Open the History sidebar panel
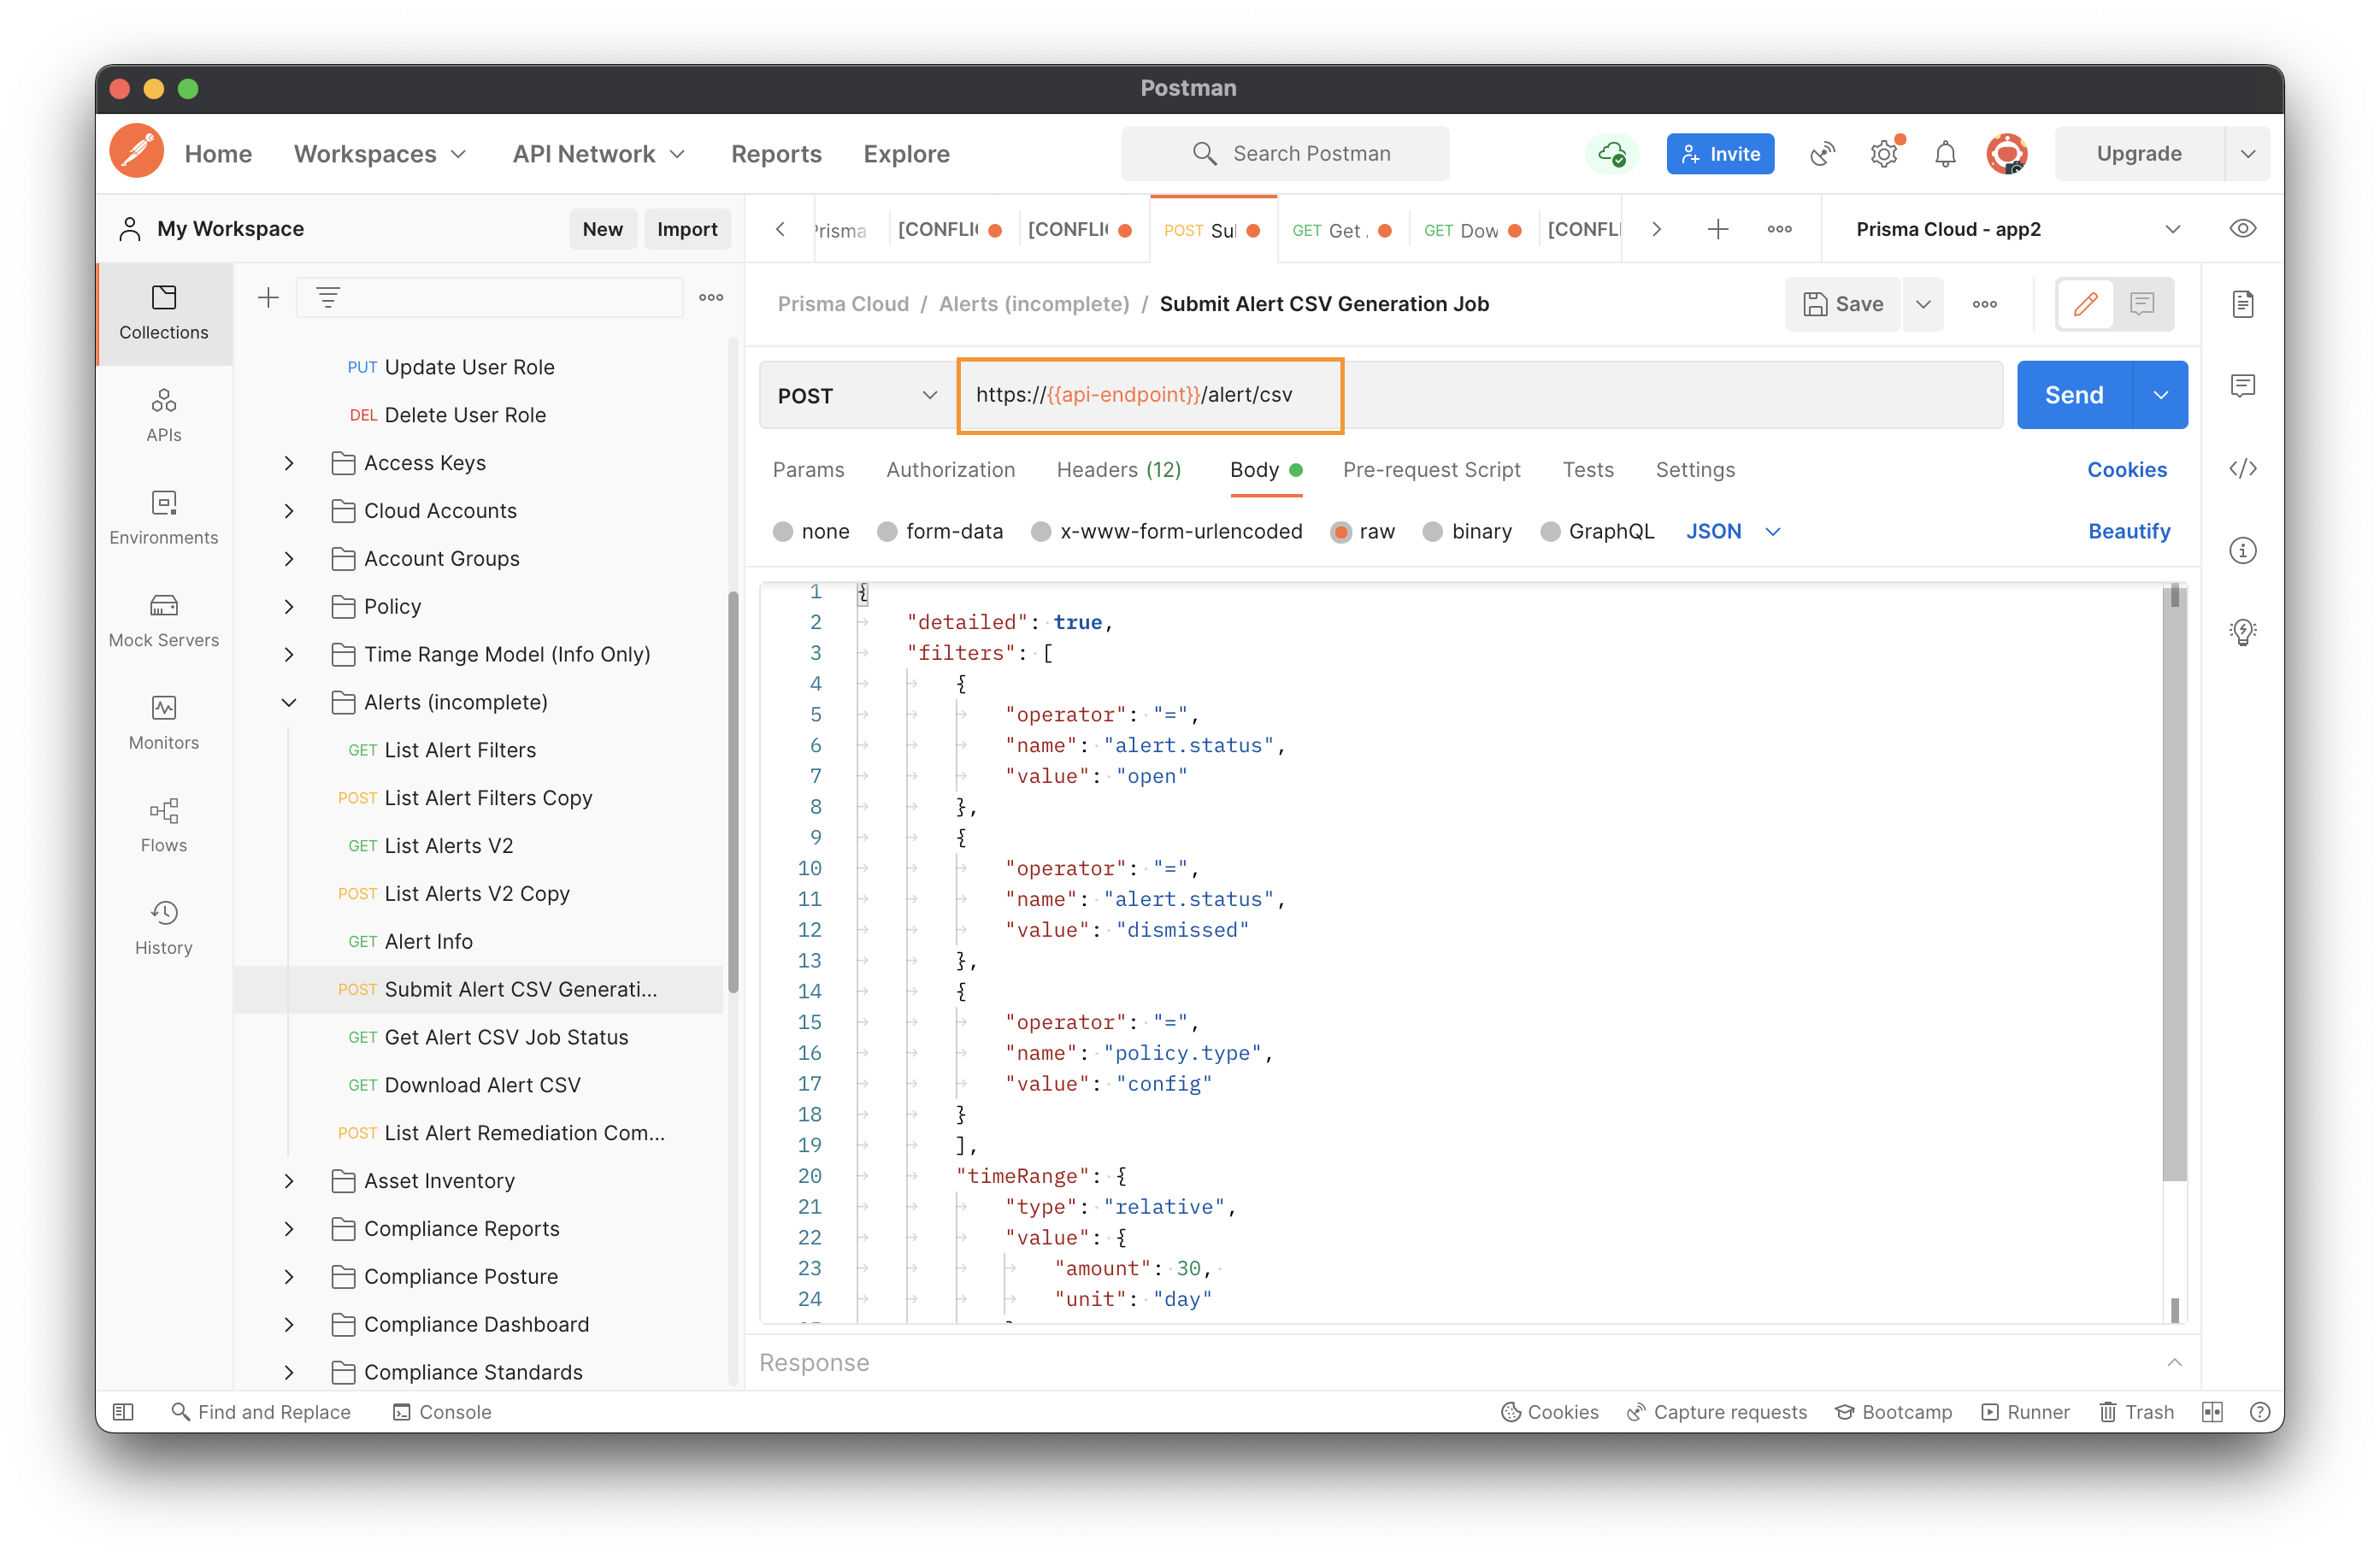This screenshot has width=2380, height=1559. point(164,928)
